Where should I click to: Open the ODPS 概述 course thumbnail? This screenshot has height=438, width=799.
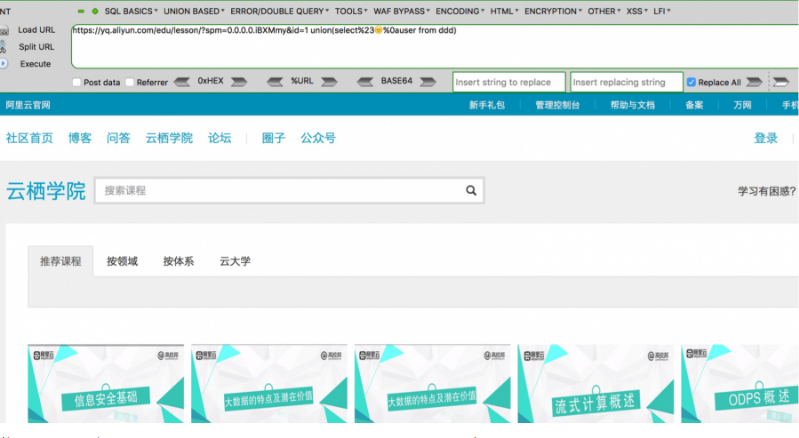(740, 384)
